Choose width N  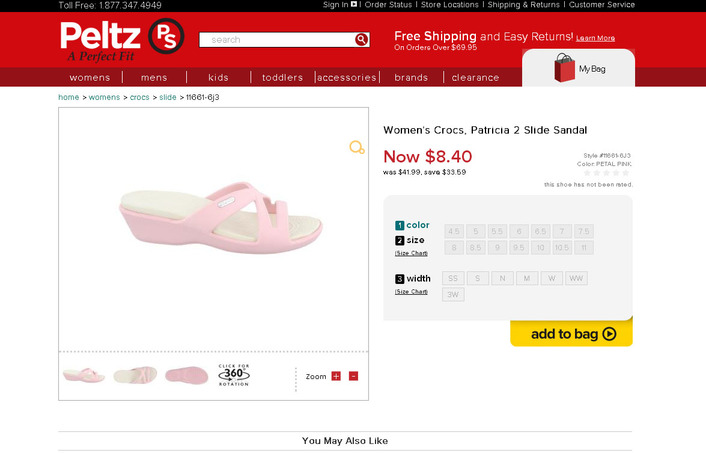point(502,278)
